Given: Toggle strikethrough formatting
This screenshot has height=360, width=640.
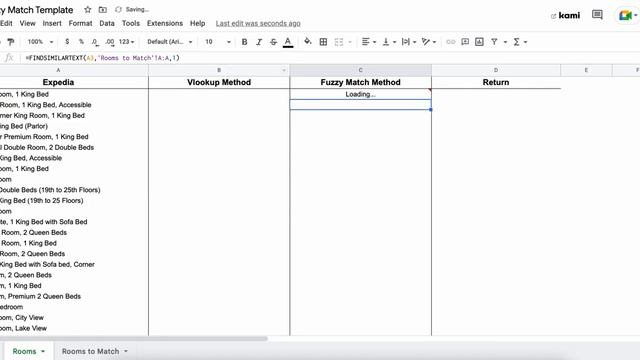Looking at the screenshot, I should click(x=273, y=42).
